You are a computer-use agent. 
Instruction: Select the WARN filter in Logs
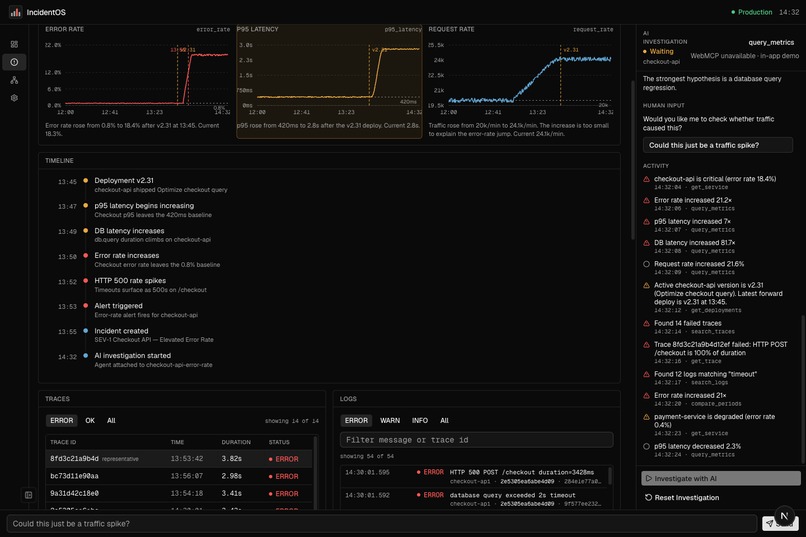pos(390,420)
